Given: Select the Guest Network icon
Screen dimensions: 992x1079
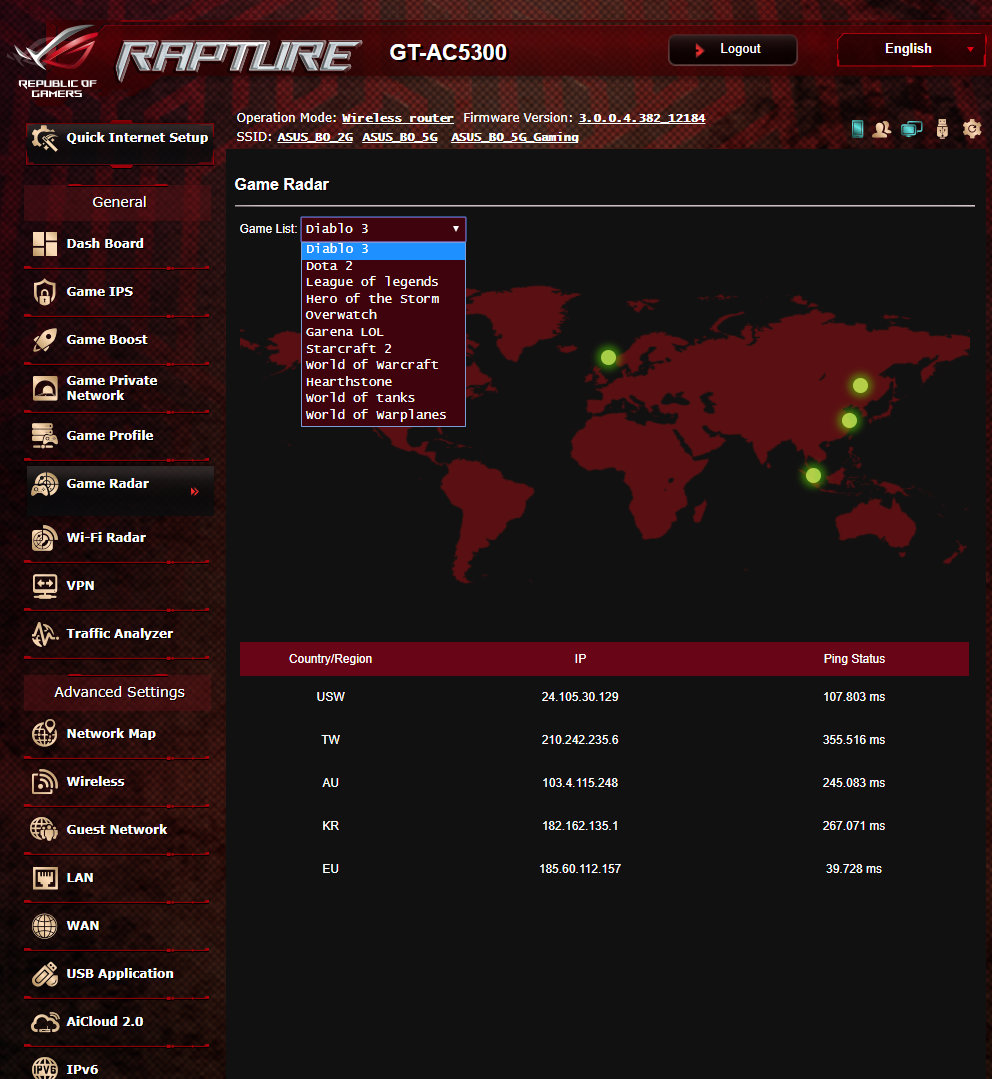Looking at the screenshot, I should point(45,829).
